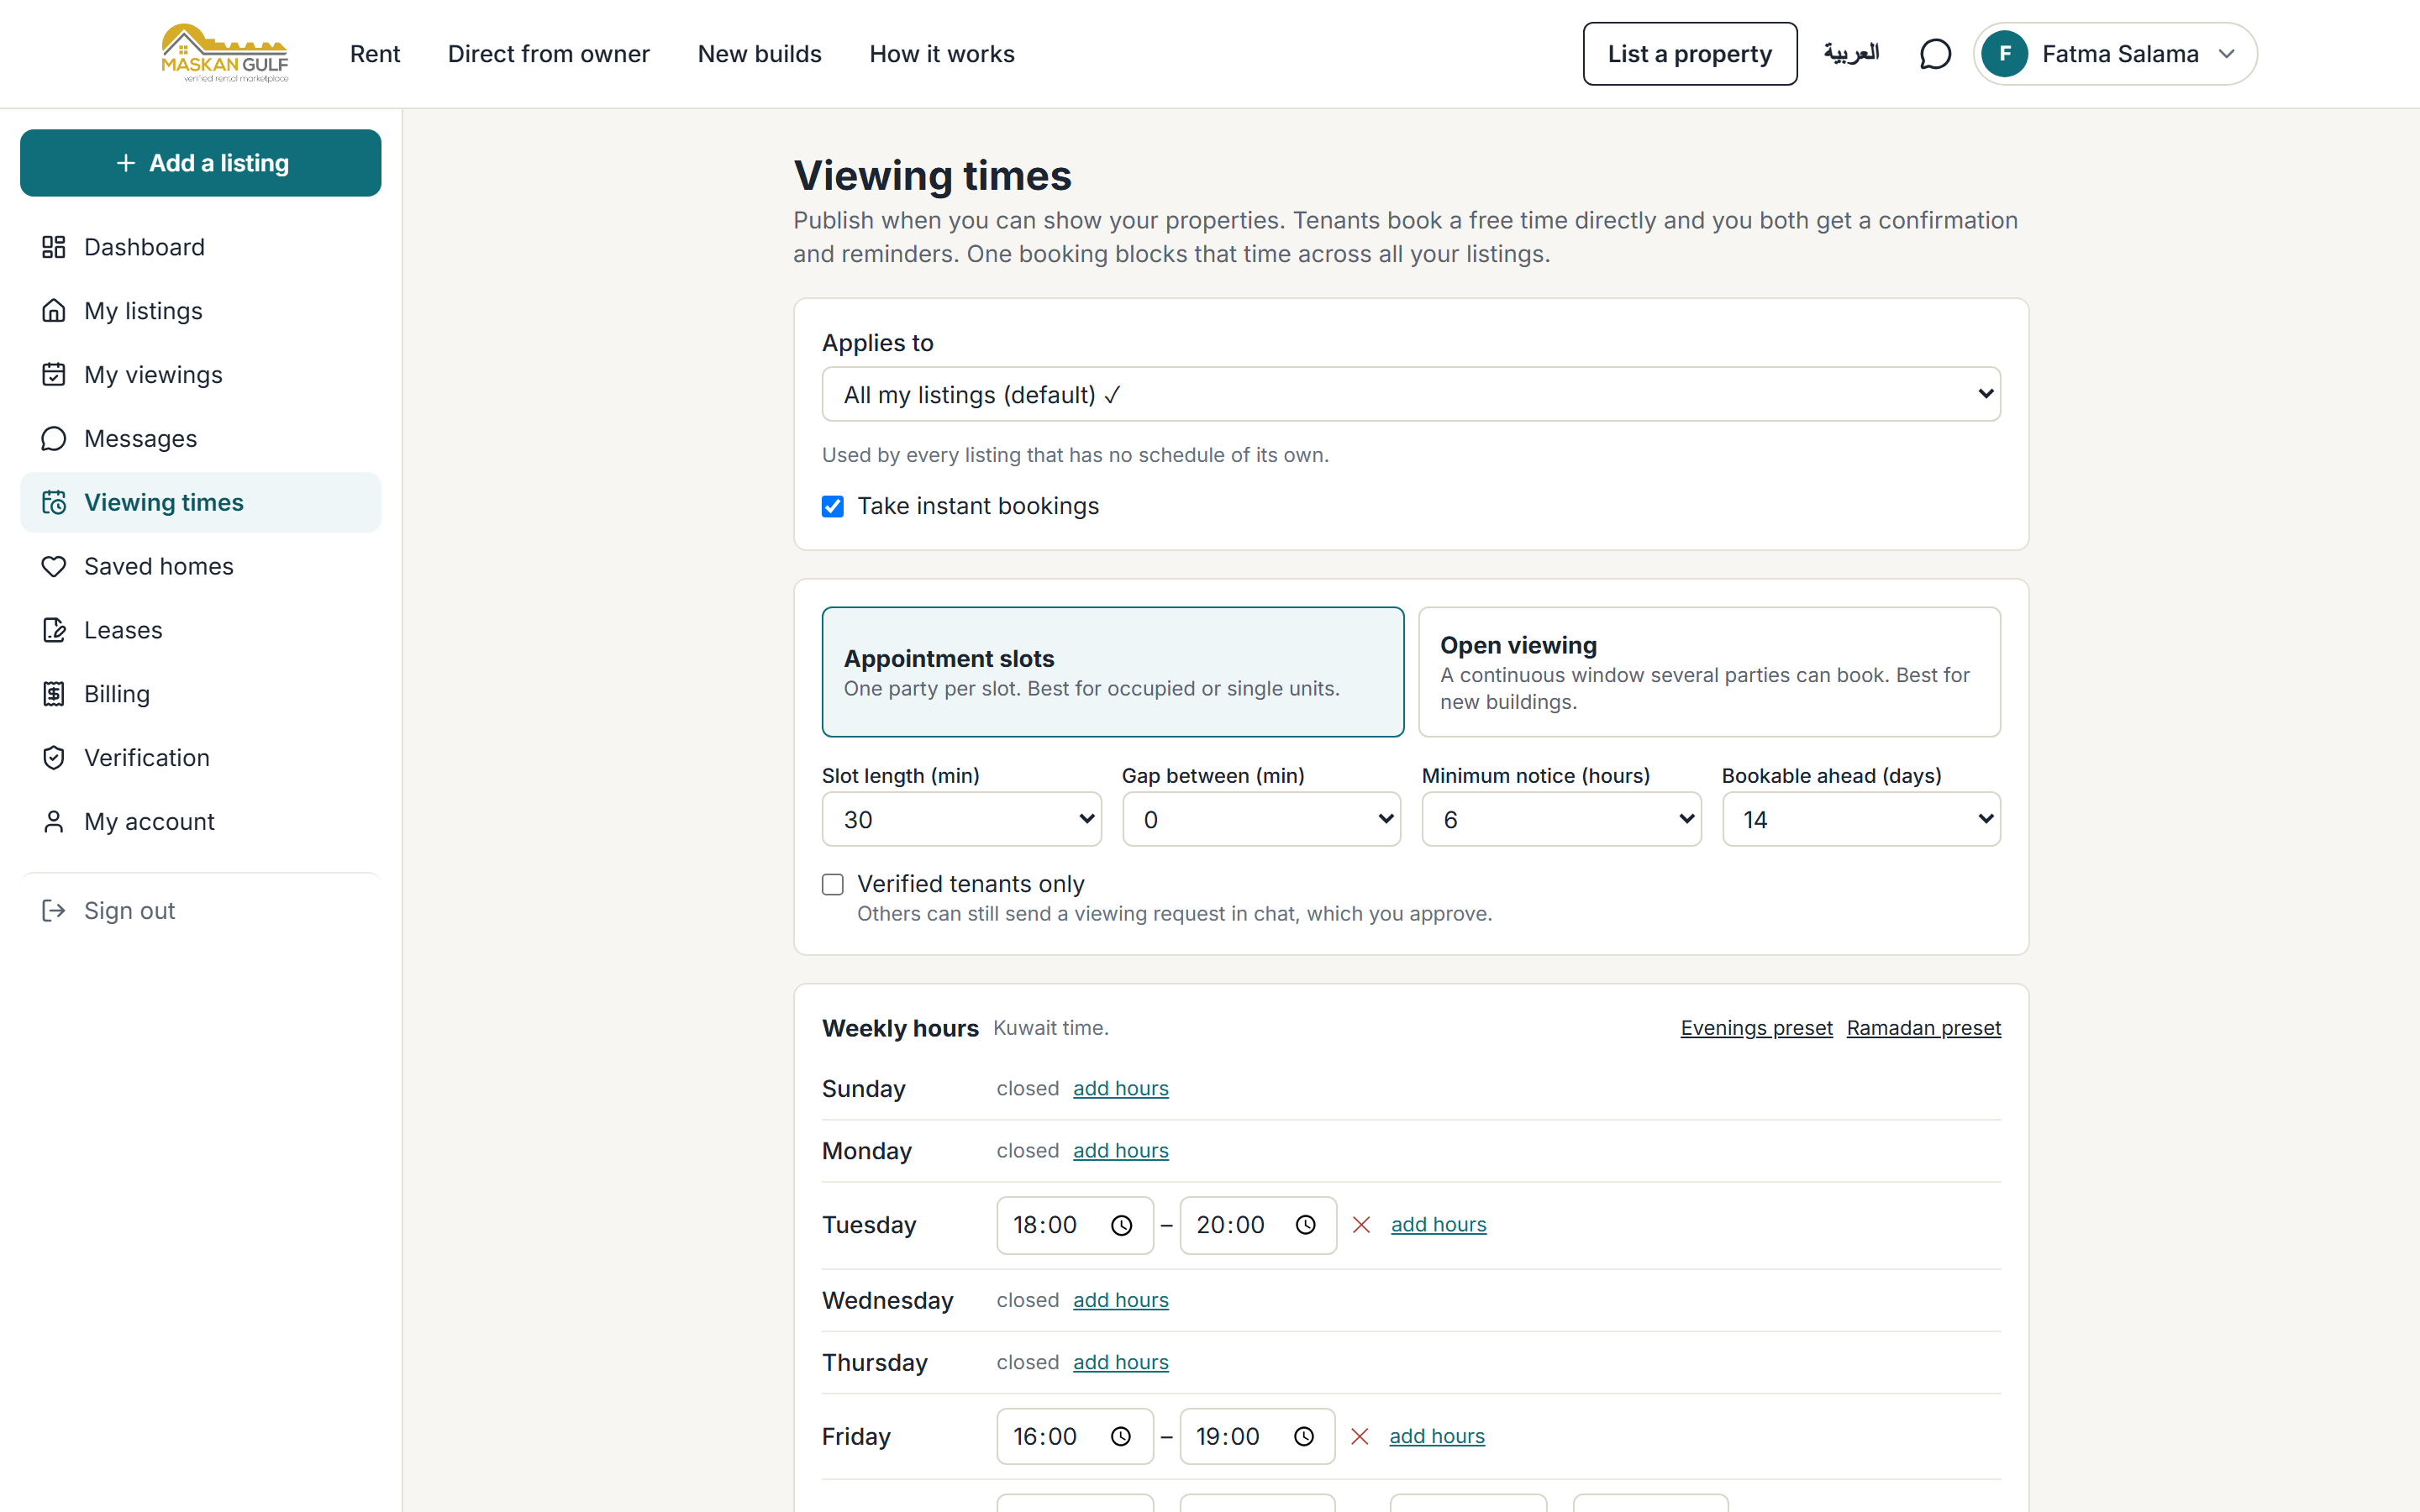Click the My account person icon

click(x=54, y=822)
